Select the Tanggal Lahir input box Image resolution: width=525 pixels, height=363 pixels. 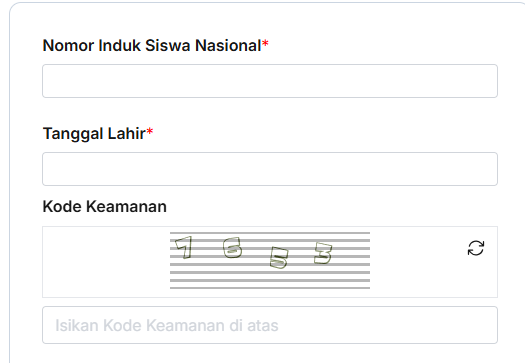point(270,169)
